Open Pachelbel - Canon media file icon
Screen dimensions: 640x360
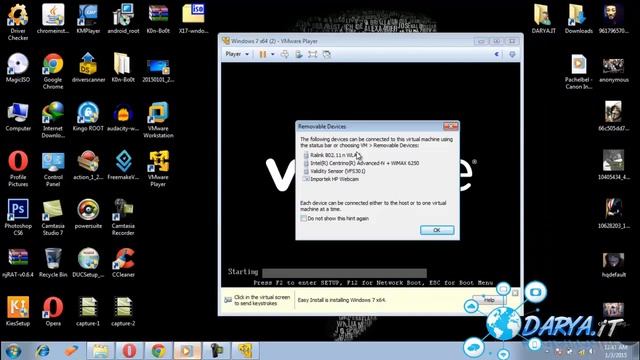point(579,71)
